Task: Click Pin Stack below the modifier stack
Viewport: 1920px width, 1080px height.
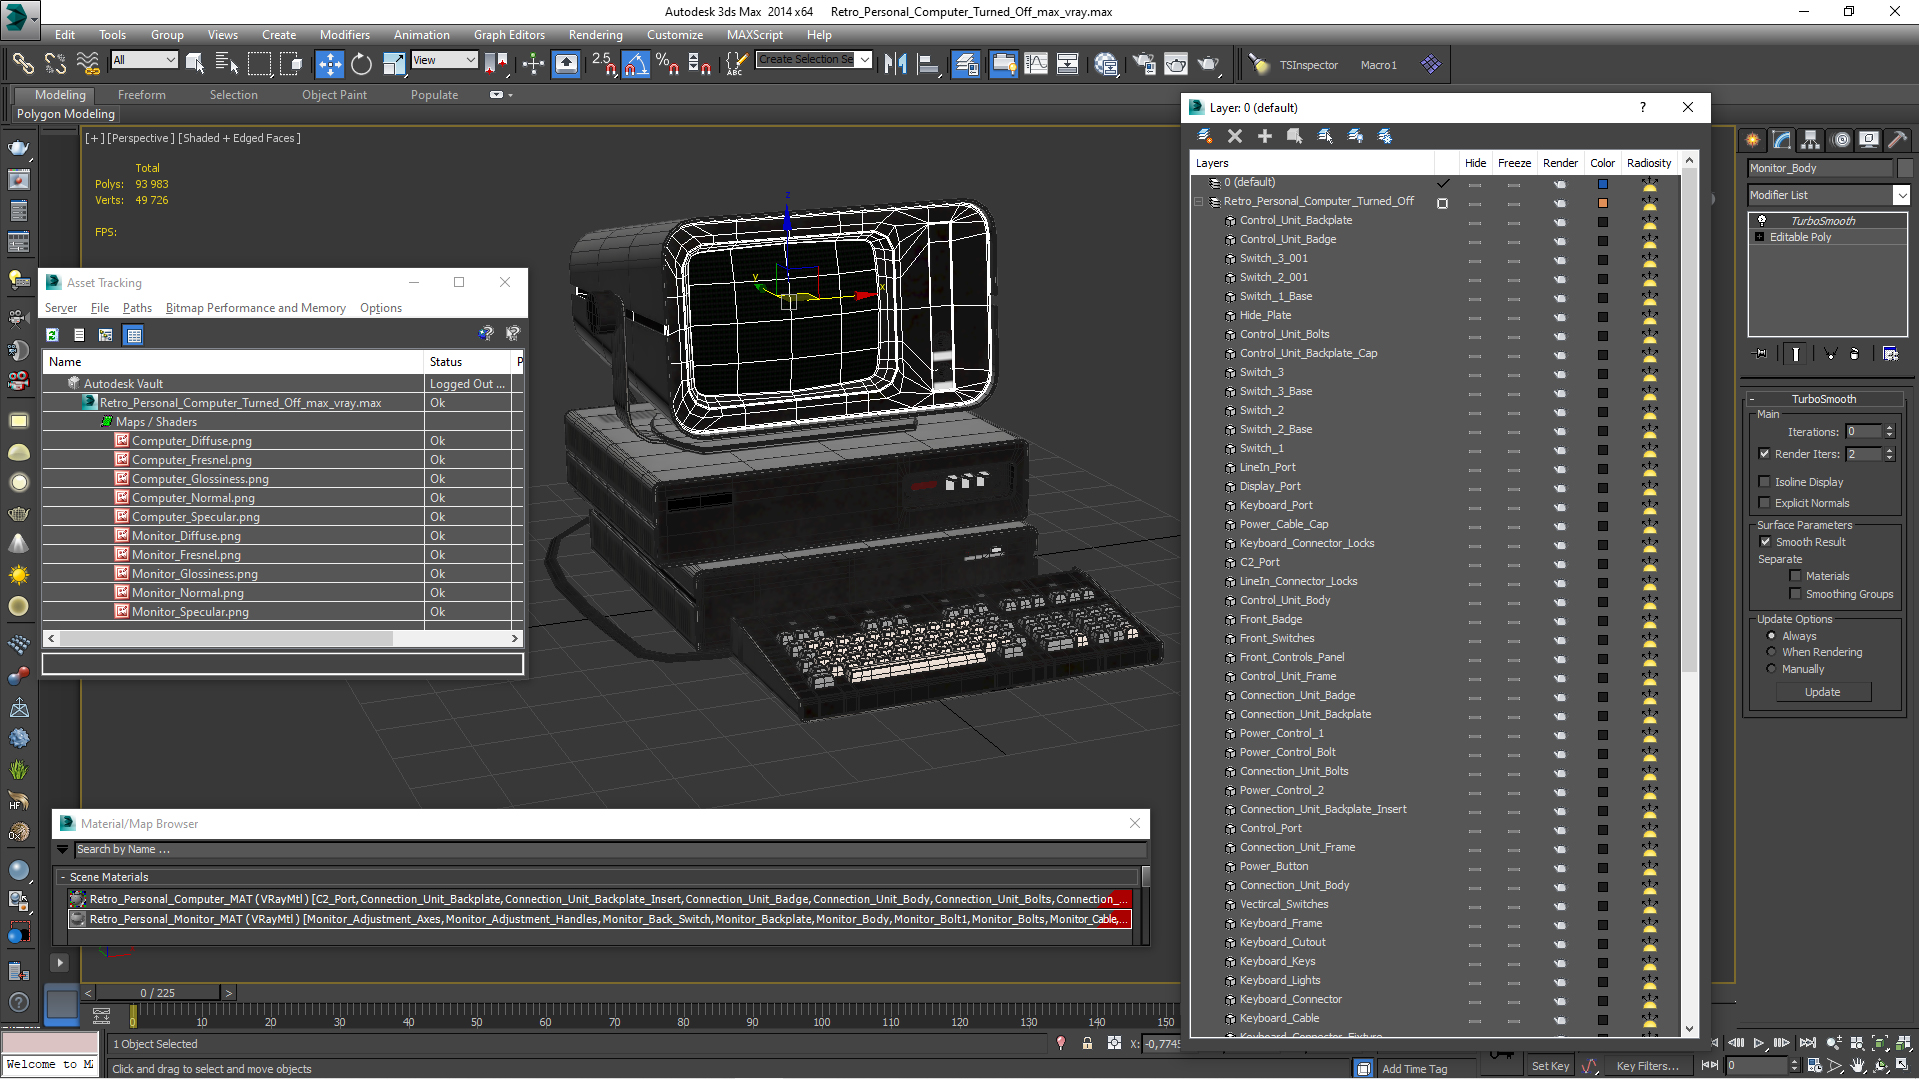Action: click(x=1761, y=354)
